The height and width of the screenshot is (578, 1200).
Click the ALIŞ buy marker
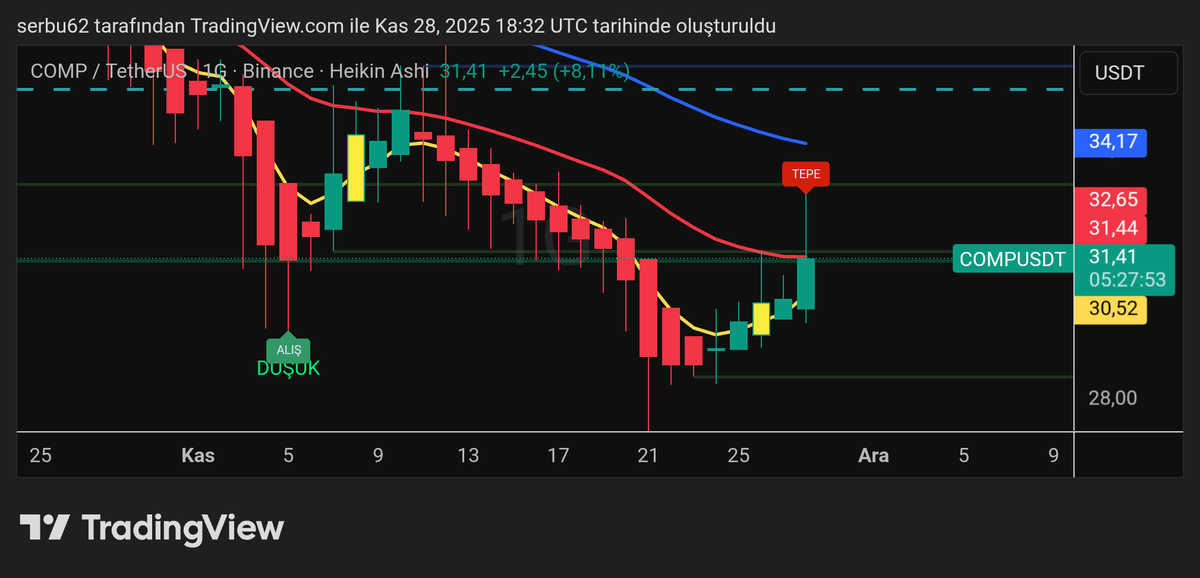(x=289, y=351)
